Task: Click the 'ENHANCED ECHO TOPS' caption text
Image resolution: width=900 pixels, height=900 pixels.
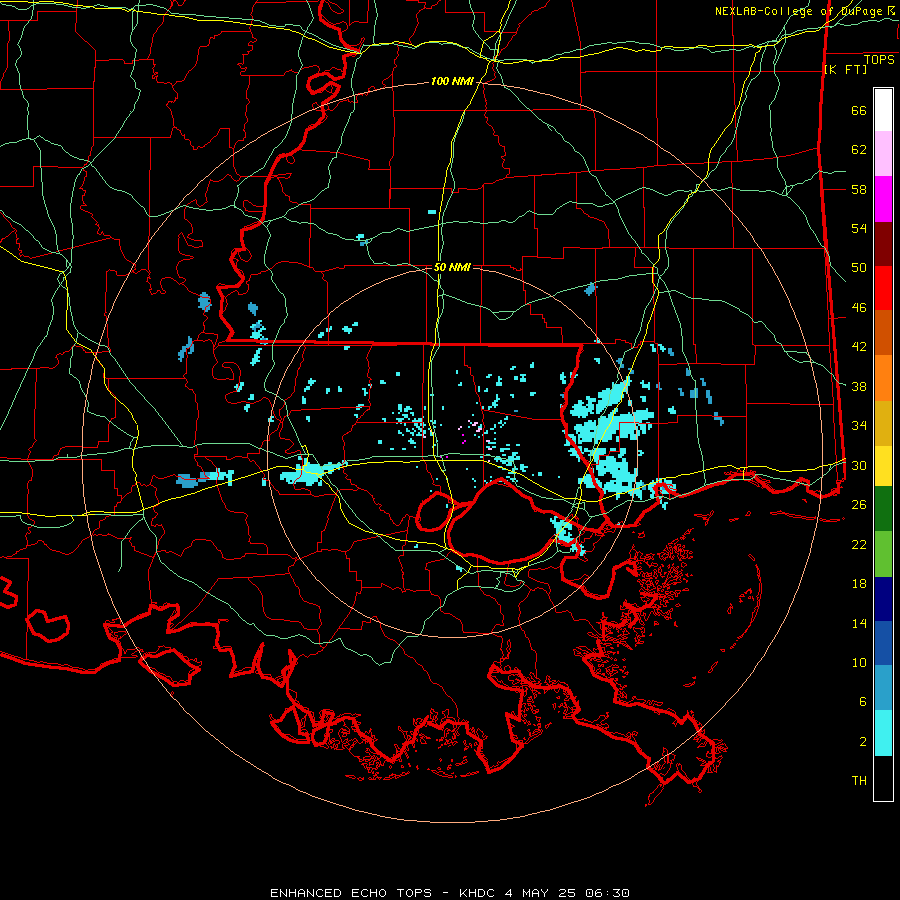Action: pos(351,893)
